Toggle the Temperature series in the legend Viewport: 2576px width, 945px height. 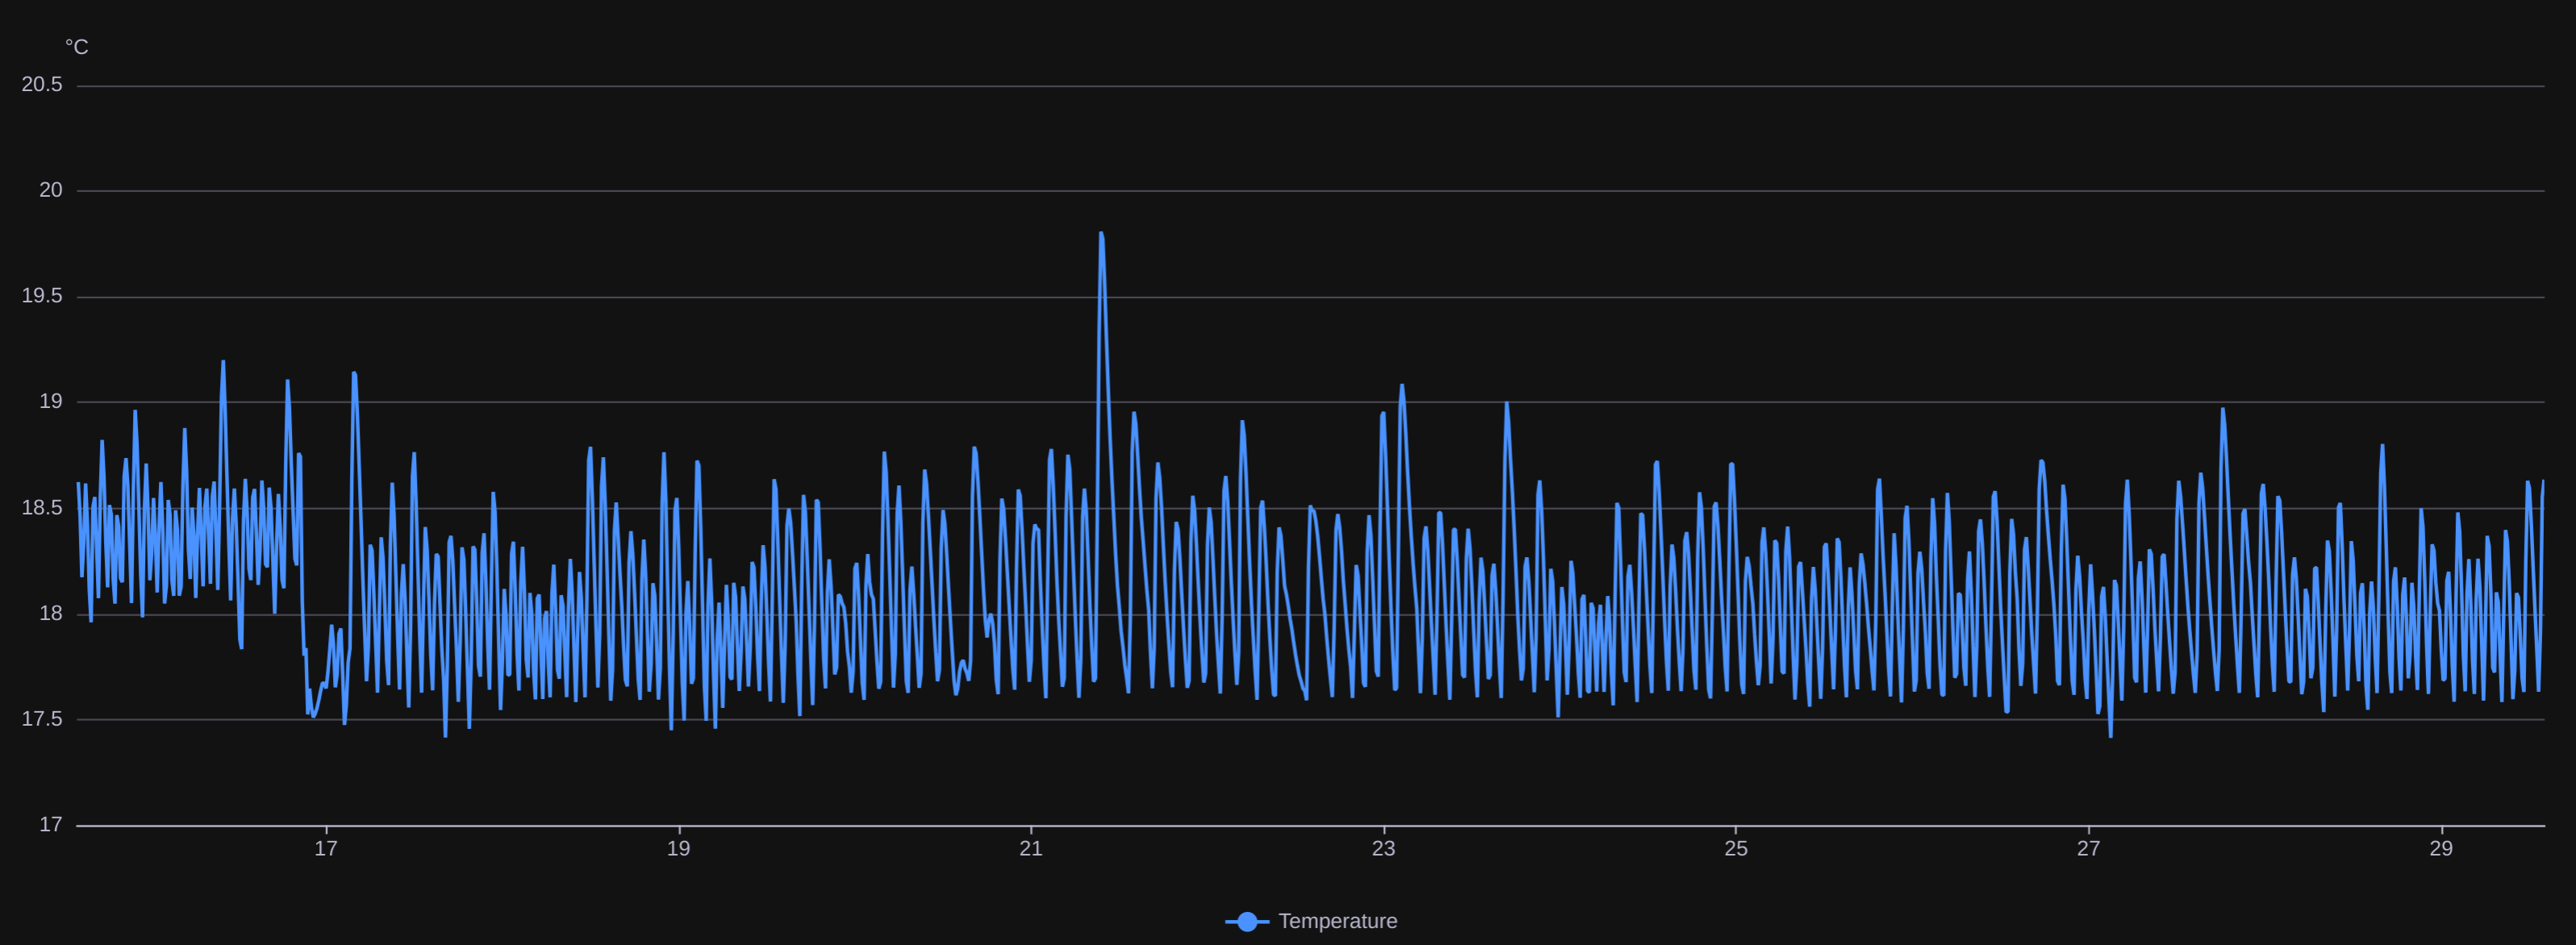point(1311,921)
